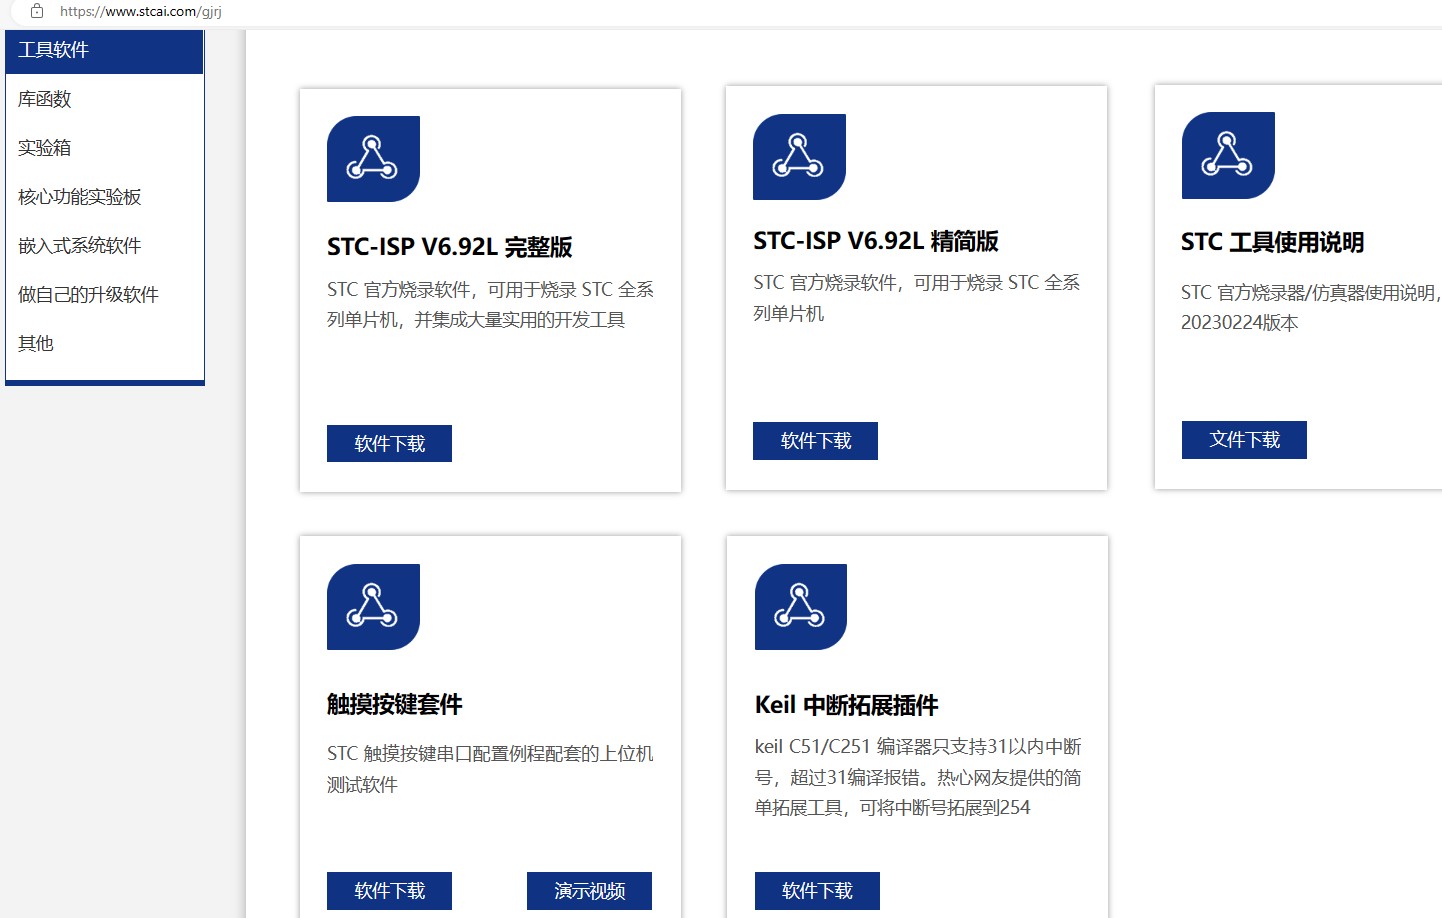This screenshot has width=1442, height=918.
Task: Click the 精简版 description ending 列单片机
Action: 789,314
